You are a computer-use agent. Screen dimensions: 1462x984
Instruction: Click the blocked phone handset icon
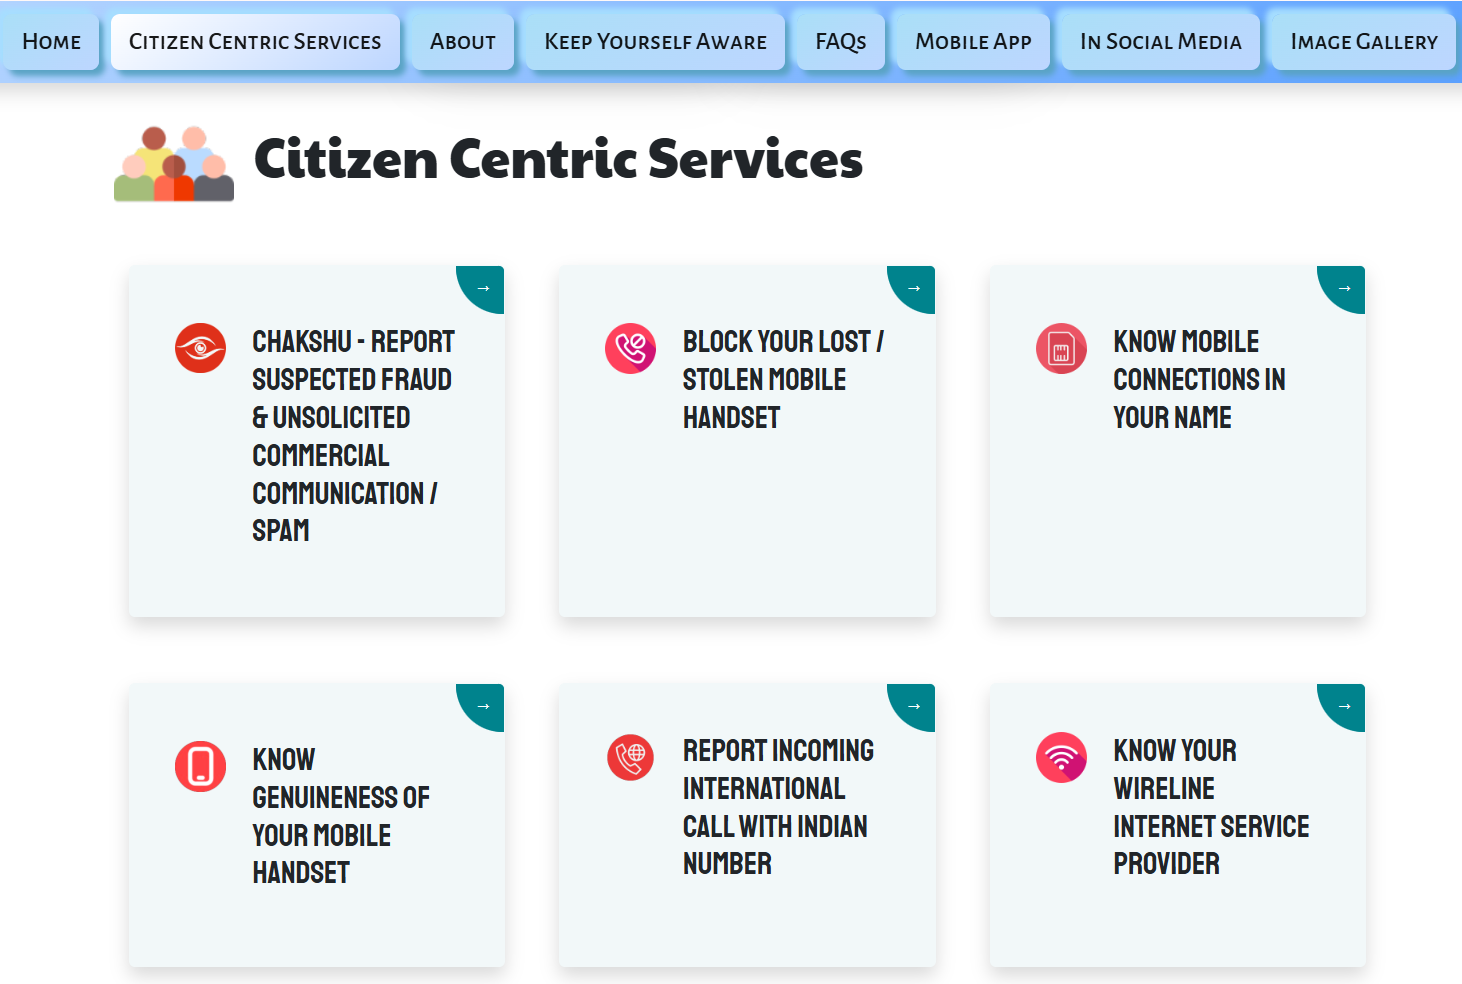click(x=630, y=348)
